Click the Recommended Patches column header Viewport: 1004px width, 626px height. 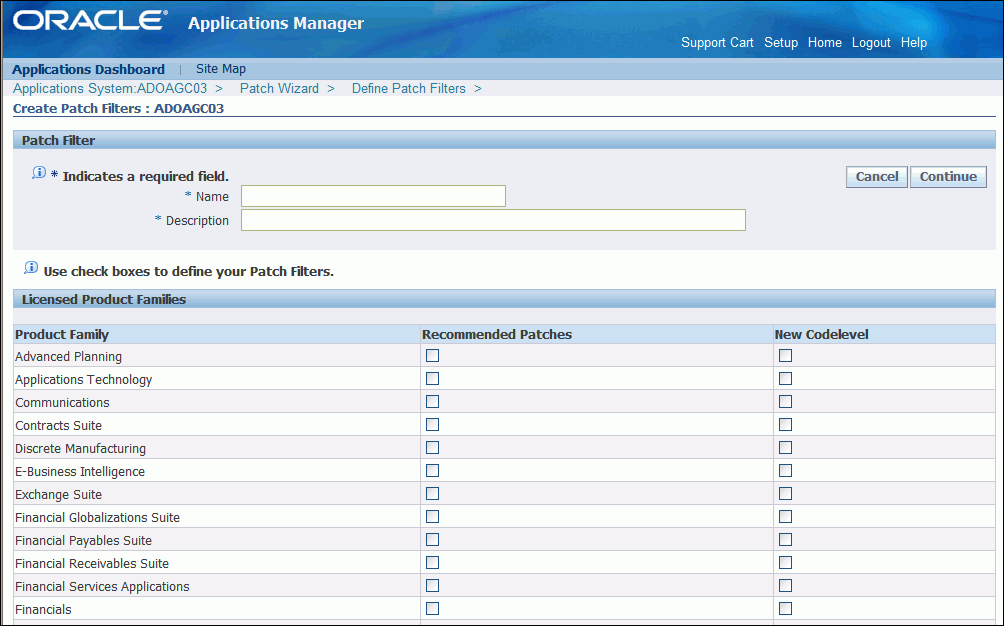click(497, 335)
